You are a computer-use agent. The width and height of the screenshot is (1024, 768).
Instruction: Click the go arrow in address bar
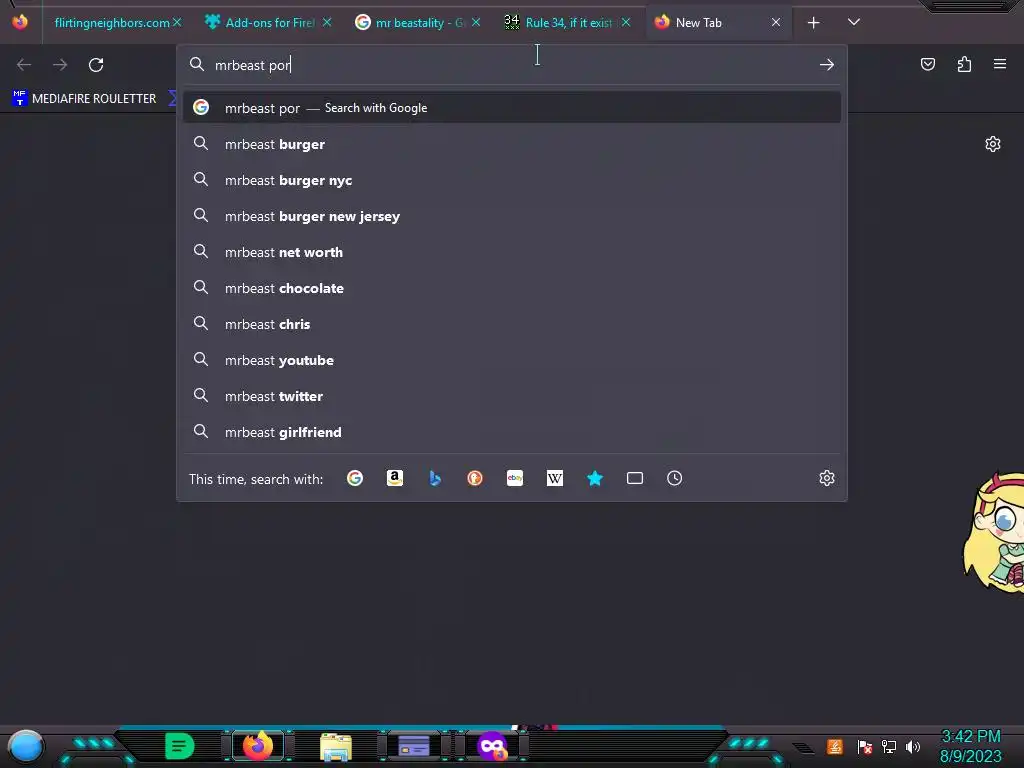[x=827, y=65]
